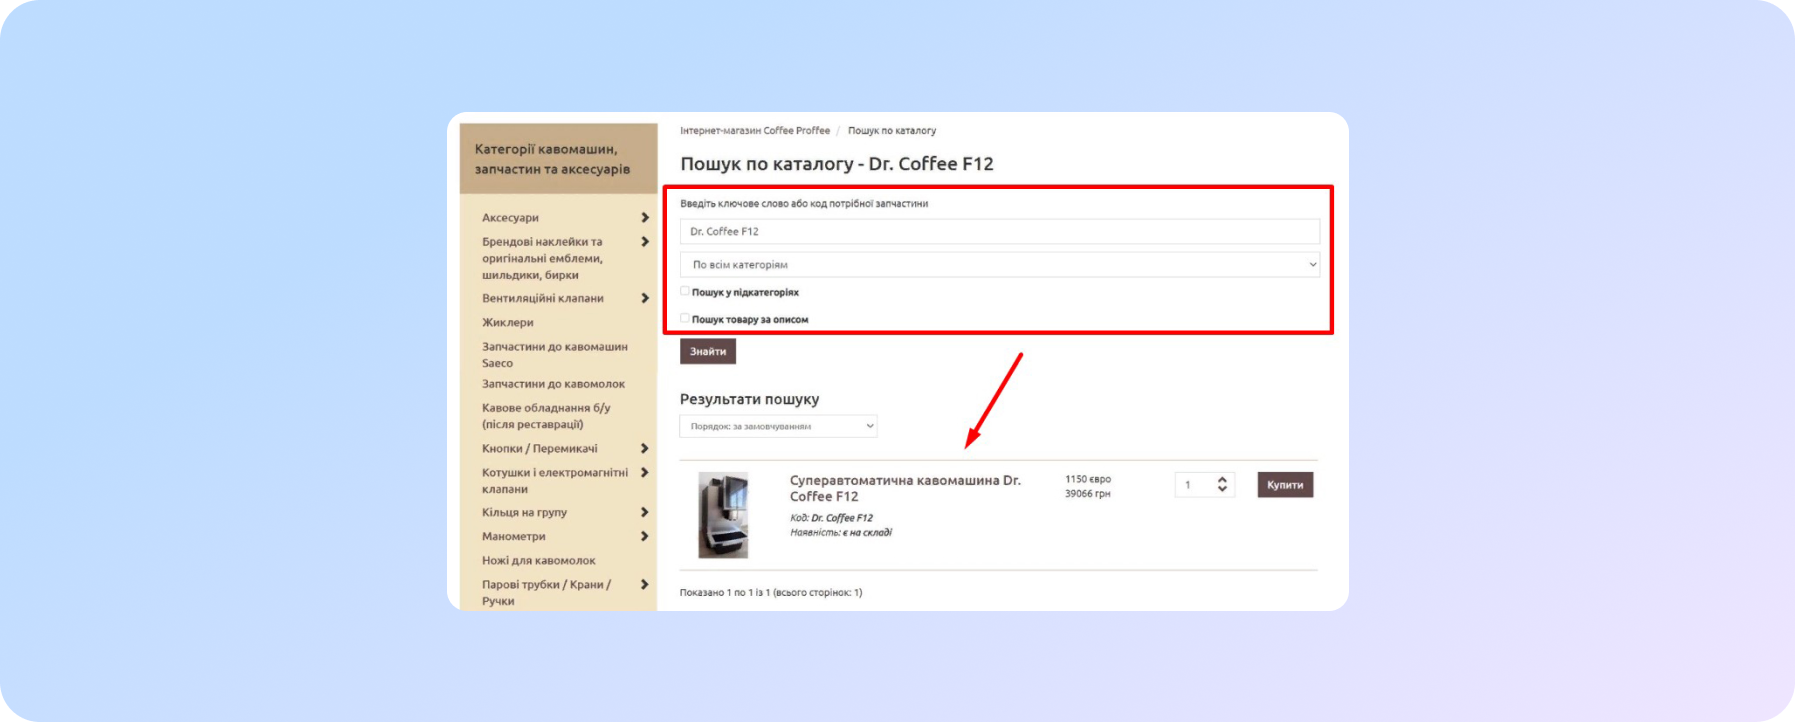Expand Брендові наклейки category arrow
Screen dimensions: 1795x722
point(645,242)
